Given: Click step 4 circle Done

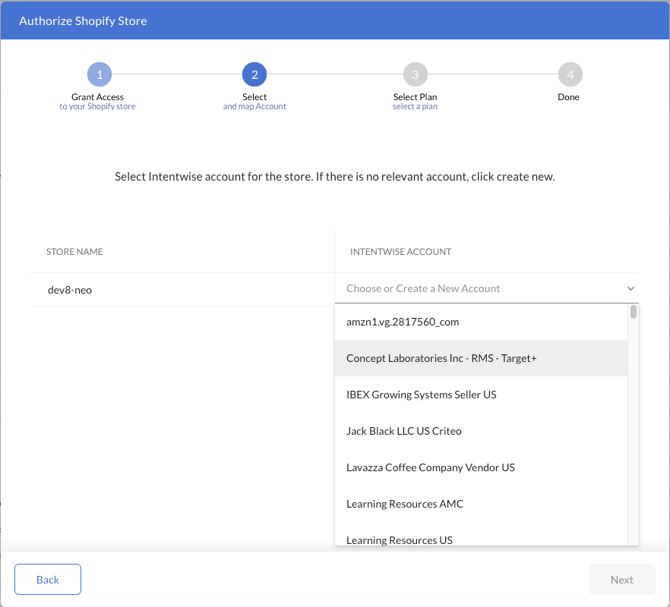Looking at the screenshot, I should click(x=570, y=74).
